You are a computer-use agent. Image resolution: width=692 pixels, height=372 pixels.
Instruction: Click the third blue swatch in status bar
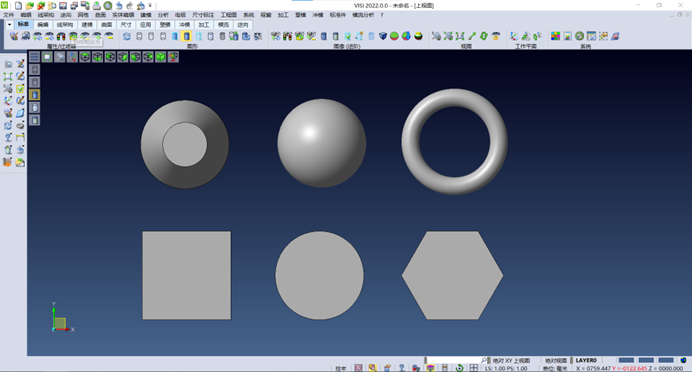point(666,360)
